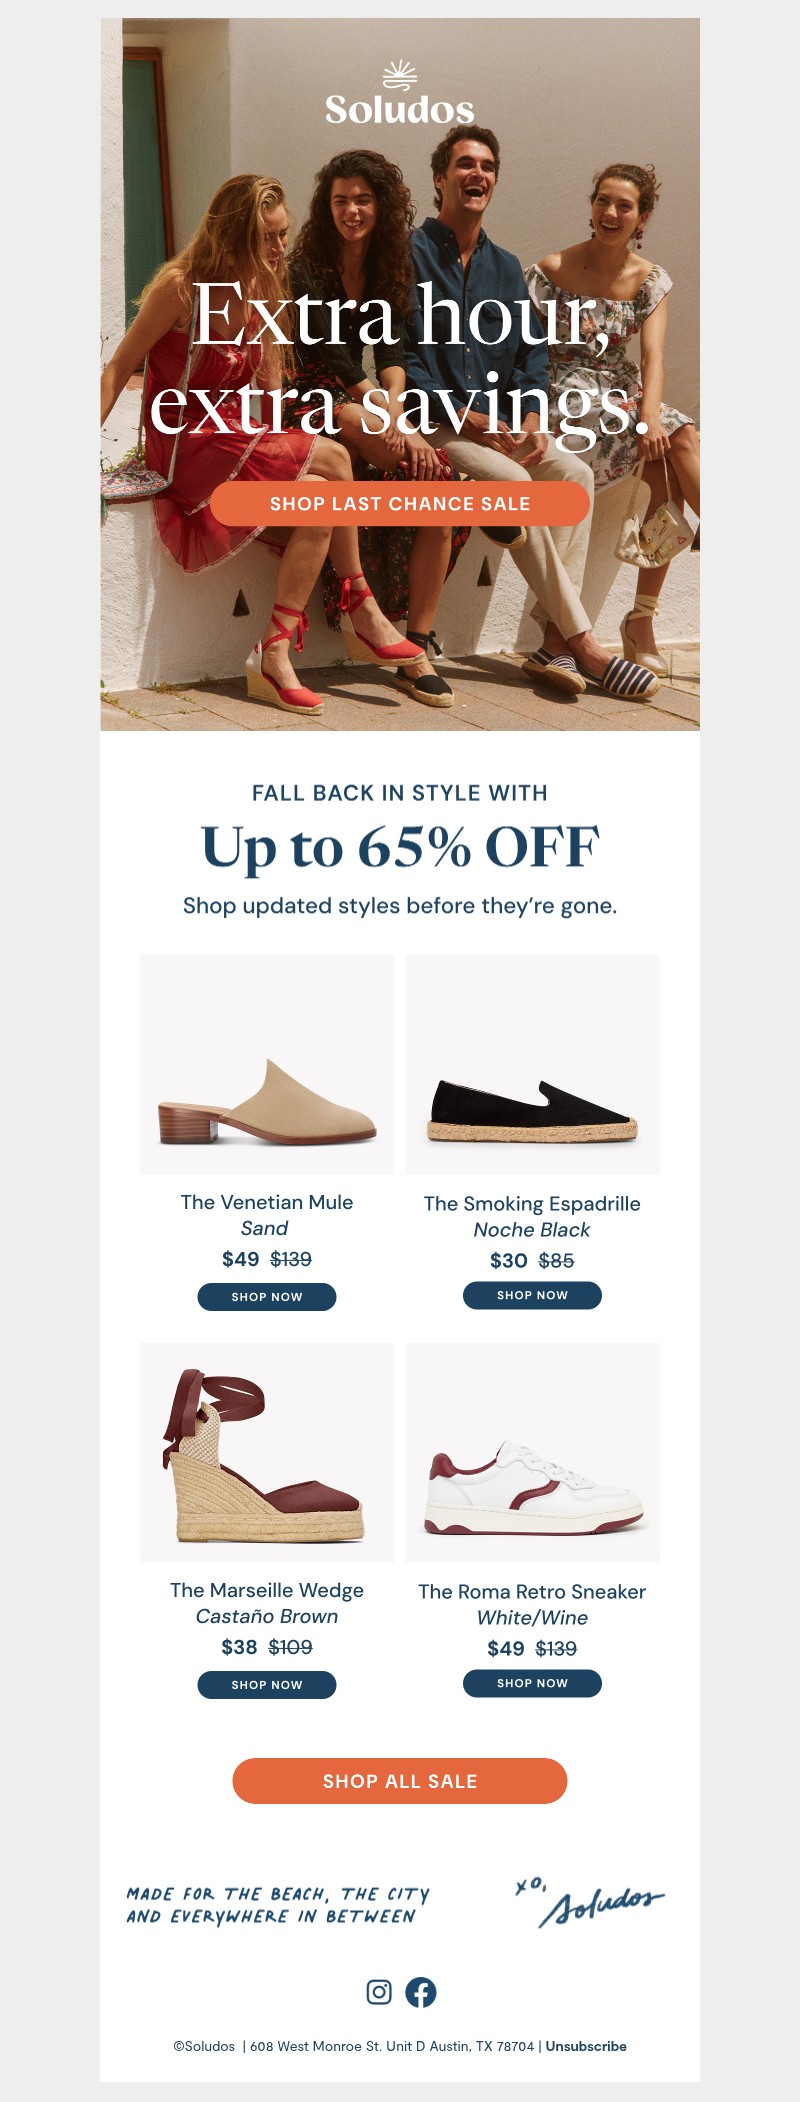
Task: Click SHOP NOW under the Smoking Espadrille
Action: pyautogui.click(x=532, y=1294)
